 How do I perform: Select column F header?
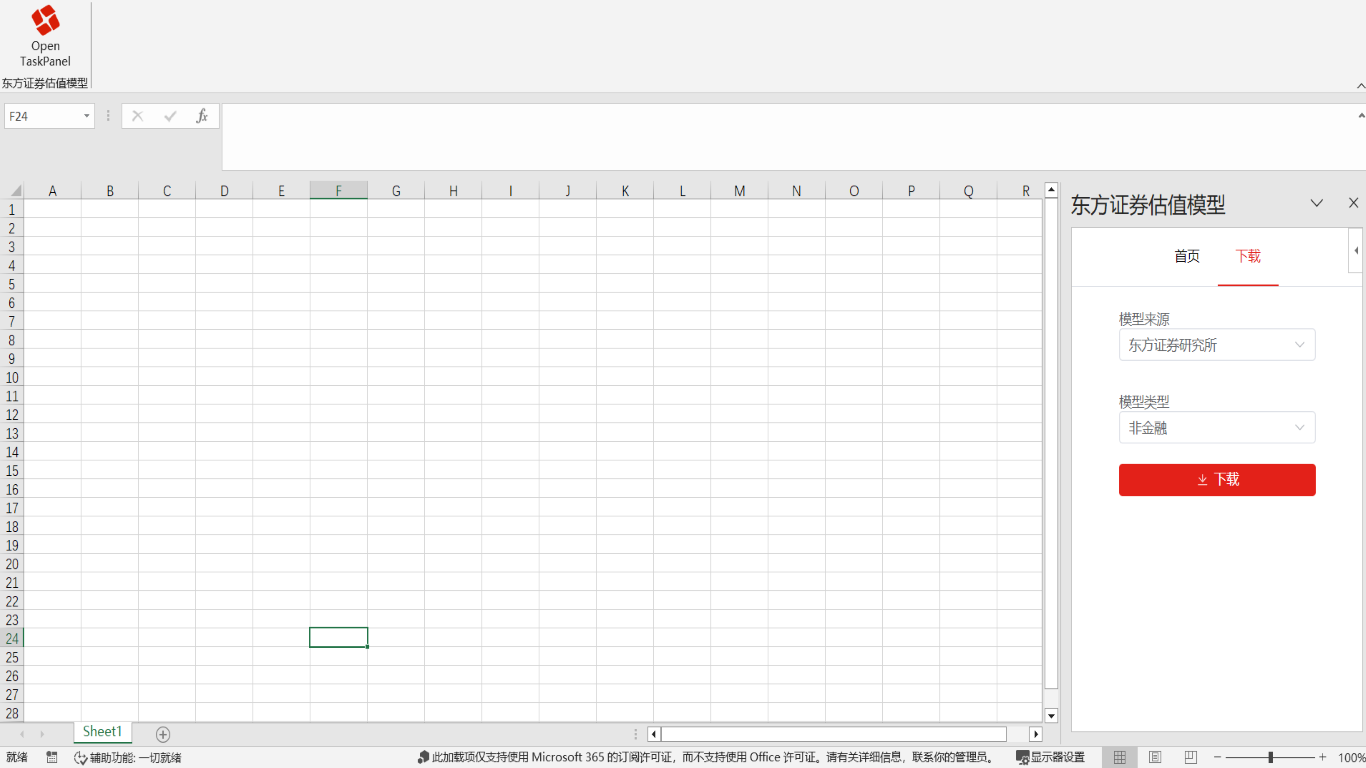coord(338,191)
